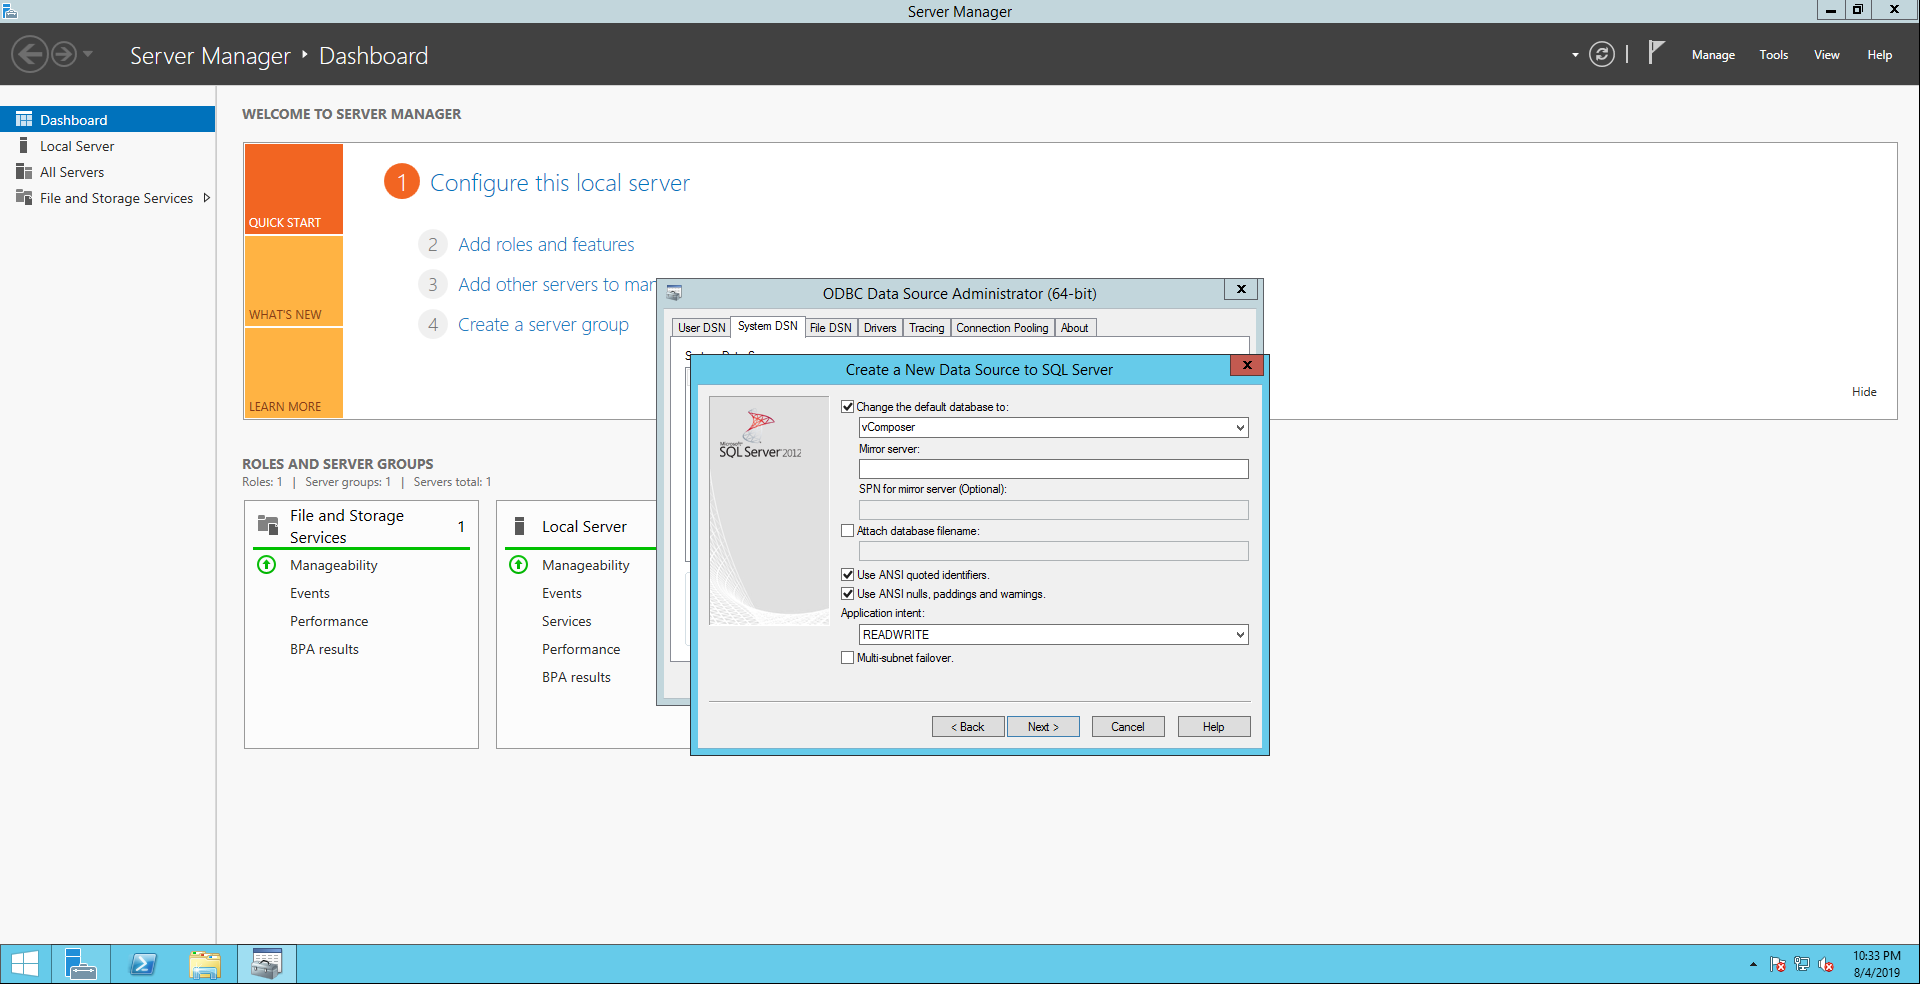Screen dimensions: 1920x984
Task: Click Add roles and features link
Action: point(546,245)
